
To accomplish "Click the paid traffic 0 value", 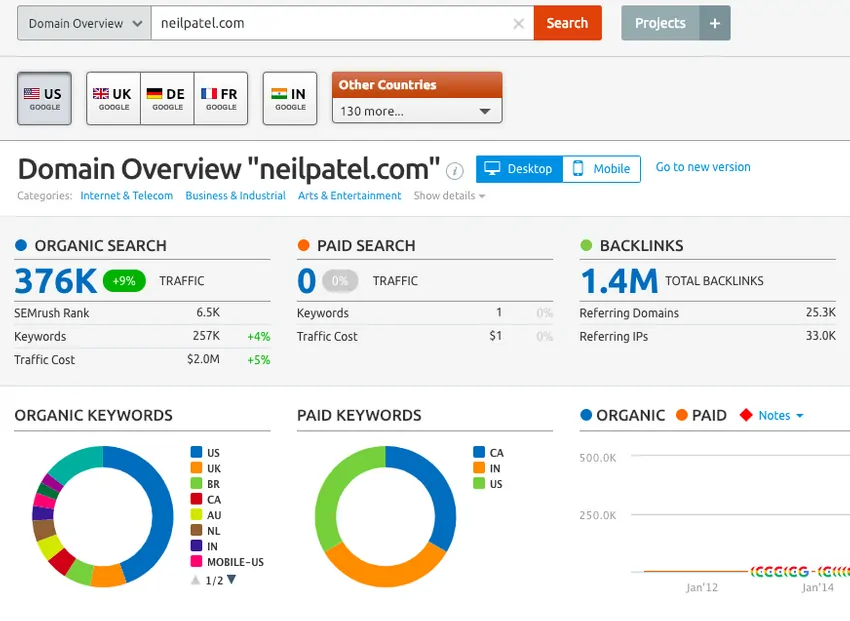I will [306, 281].
